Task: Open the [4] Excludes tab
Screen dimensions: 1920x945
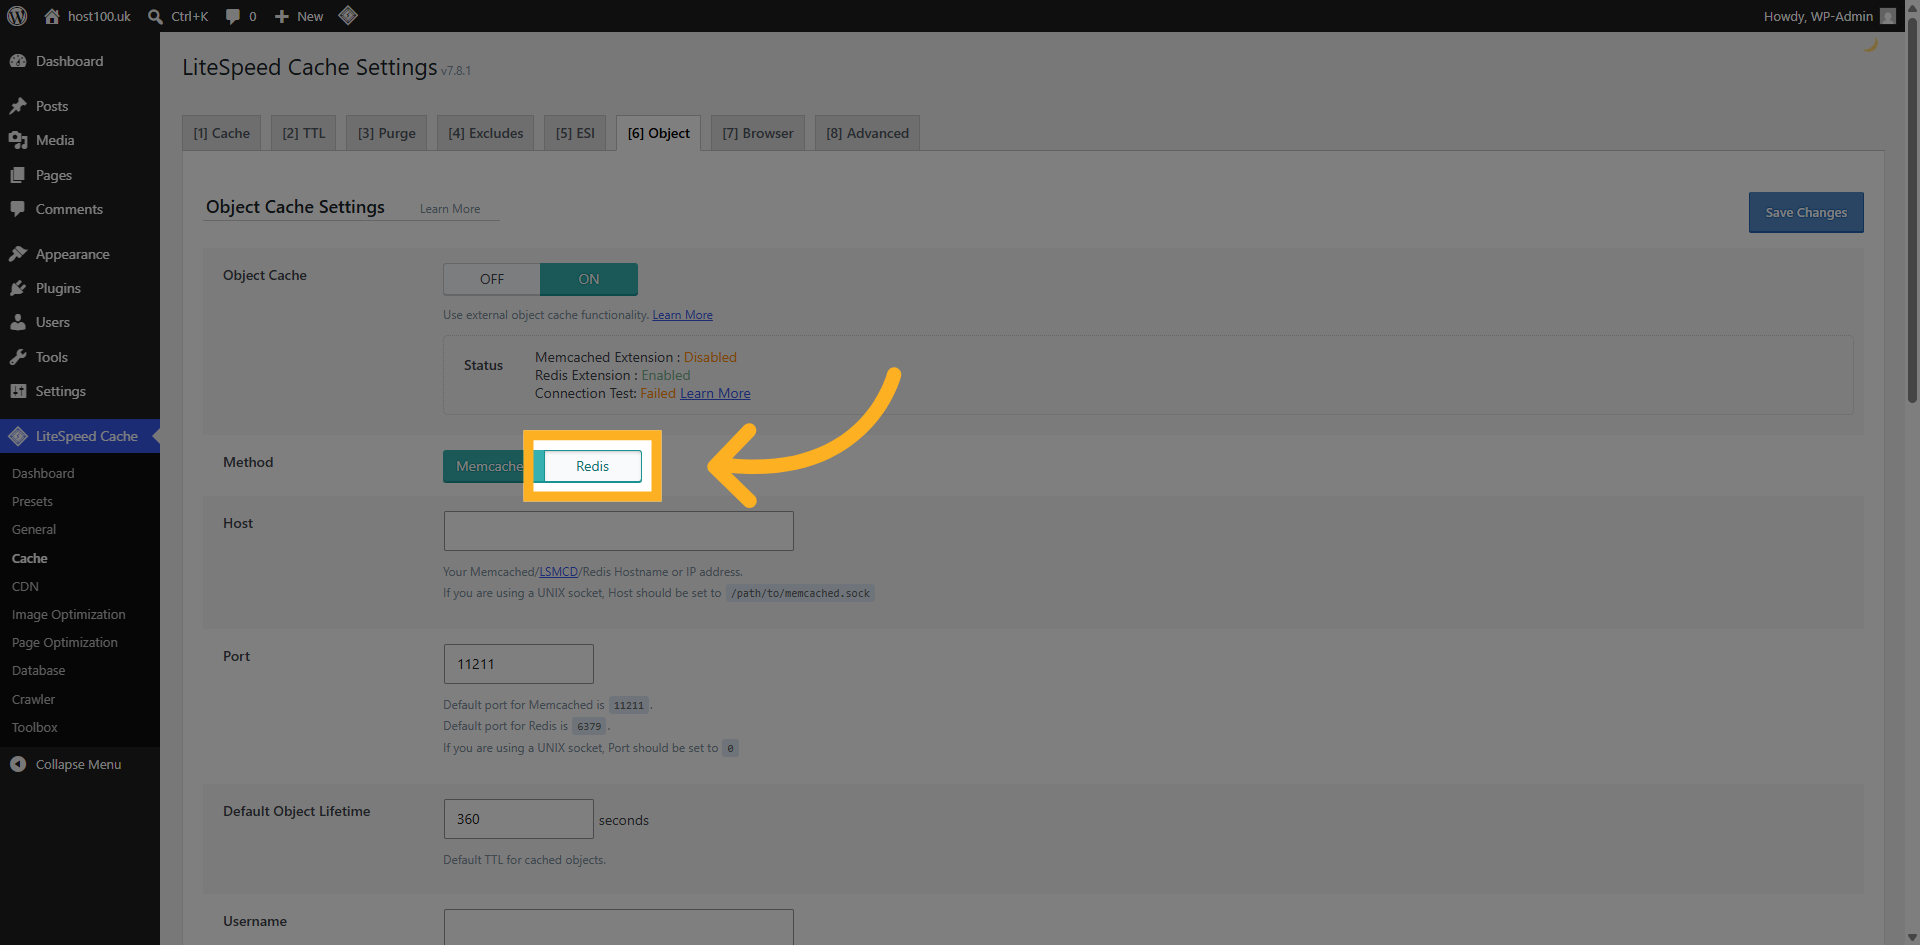Action: click(485, 133)
